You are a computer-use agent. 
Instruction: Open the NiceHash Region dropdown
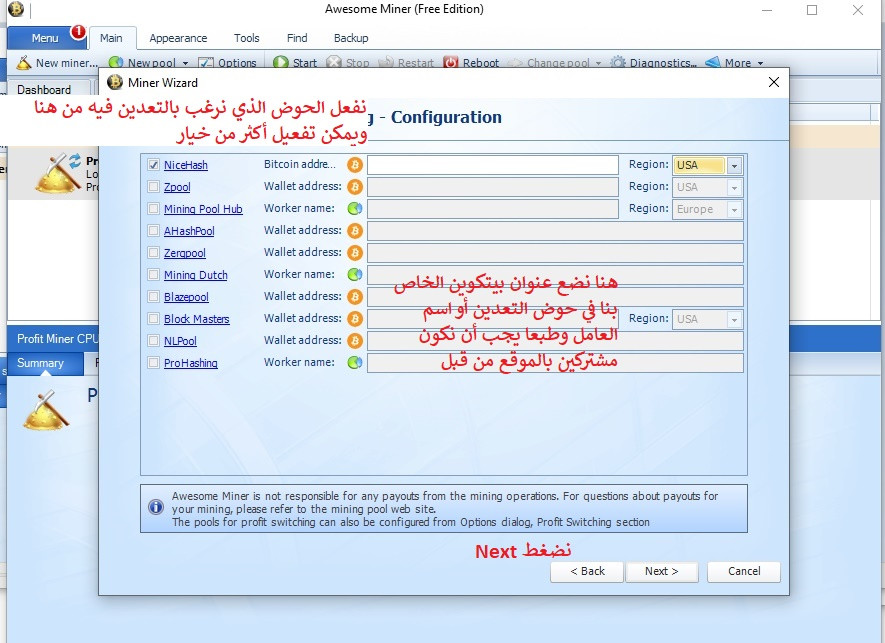[x=734, y=165]
